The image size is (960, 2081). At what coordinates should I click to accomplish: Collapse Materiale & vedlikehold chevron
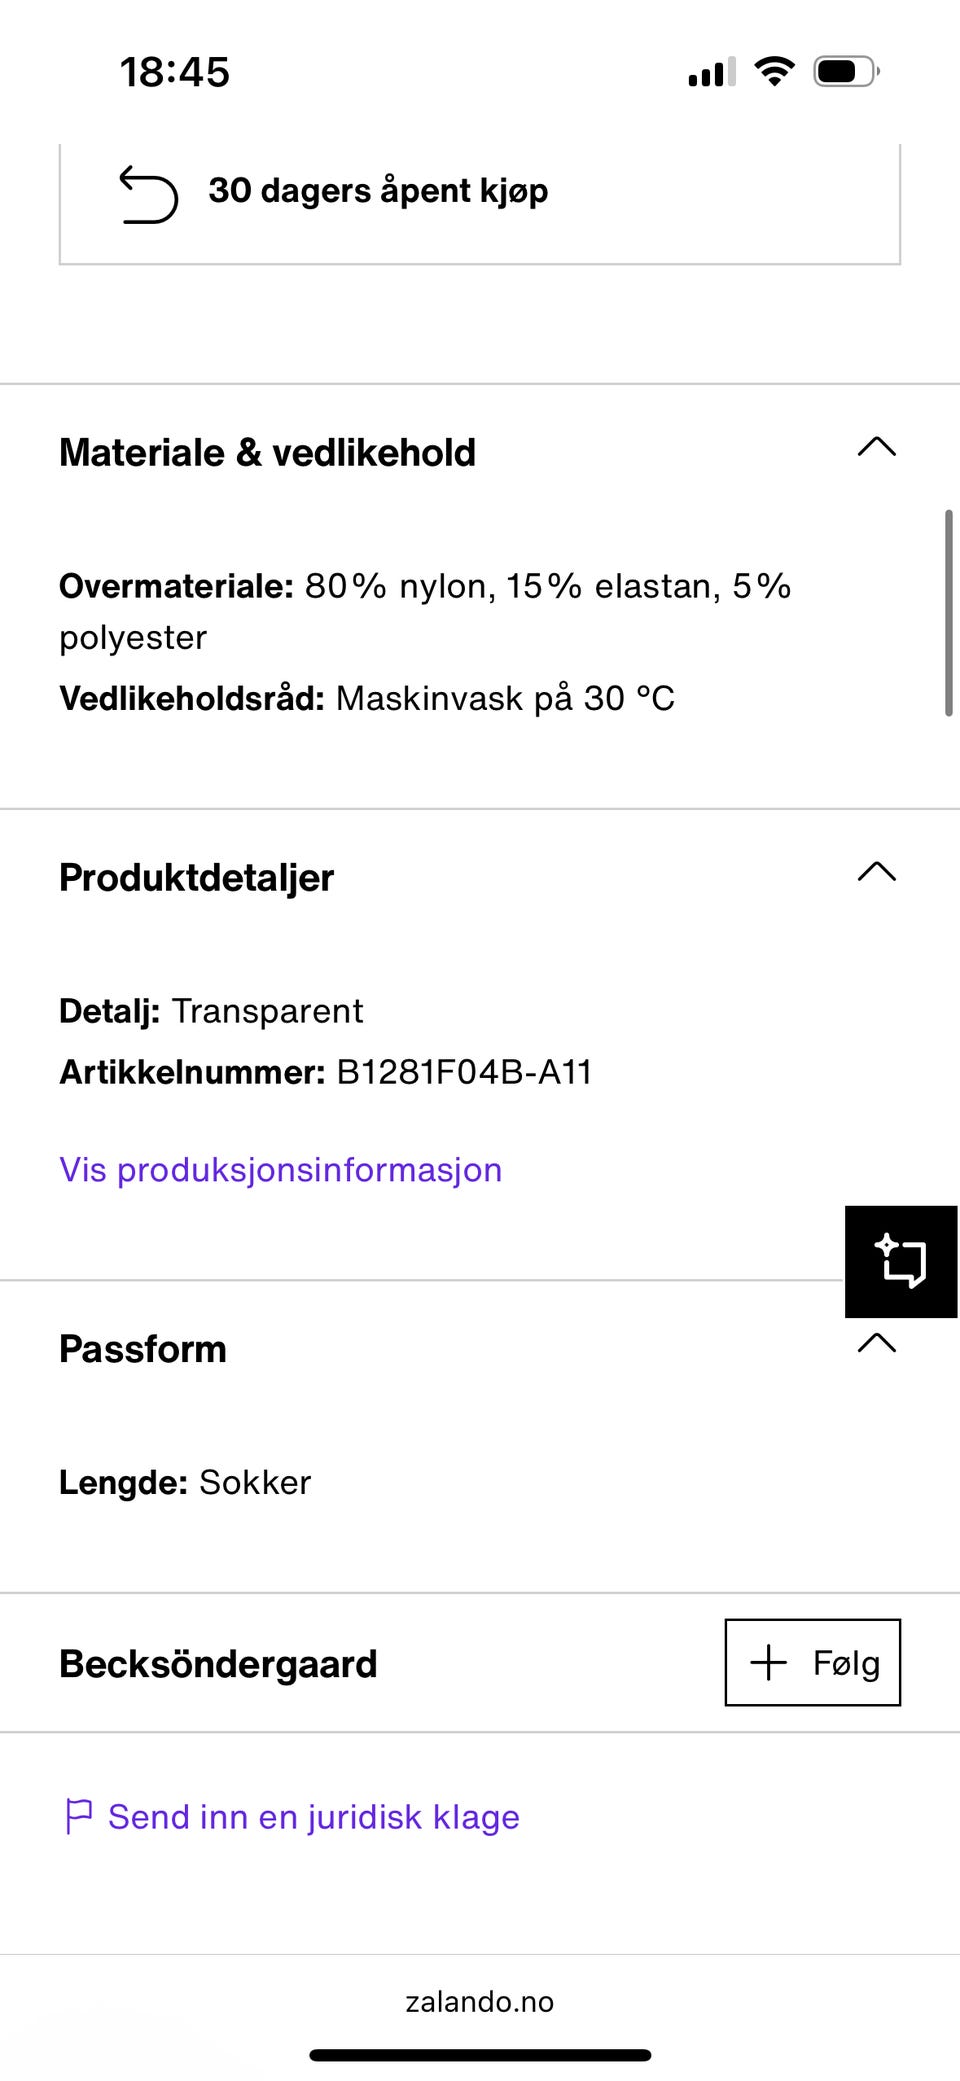click(x=876, y=447)
